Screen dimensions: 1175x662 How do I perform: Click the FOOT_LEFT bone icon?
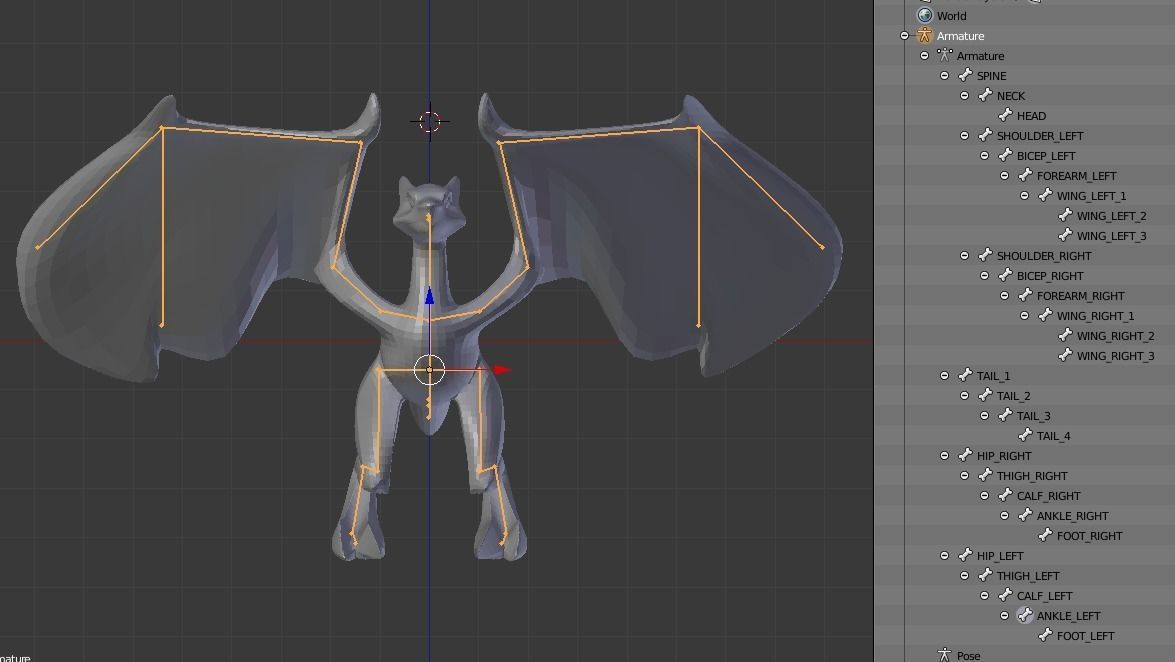(x=1045, y=635)
